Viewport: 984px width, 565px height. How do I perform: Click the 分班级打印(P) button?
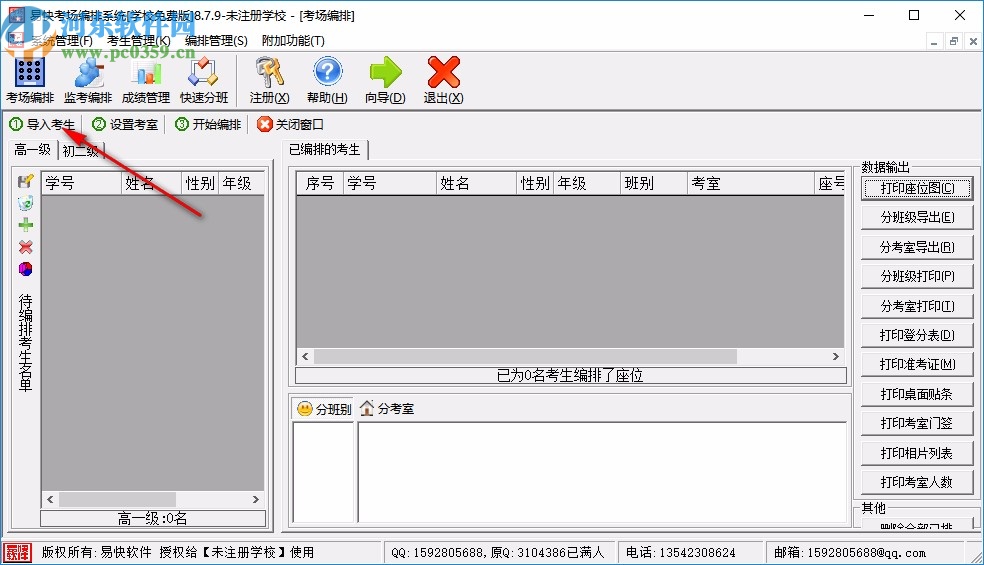917,276
